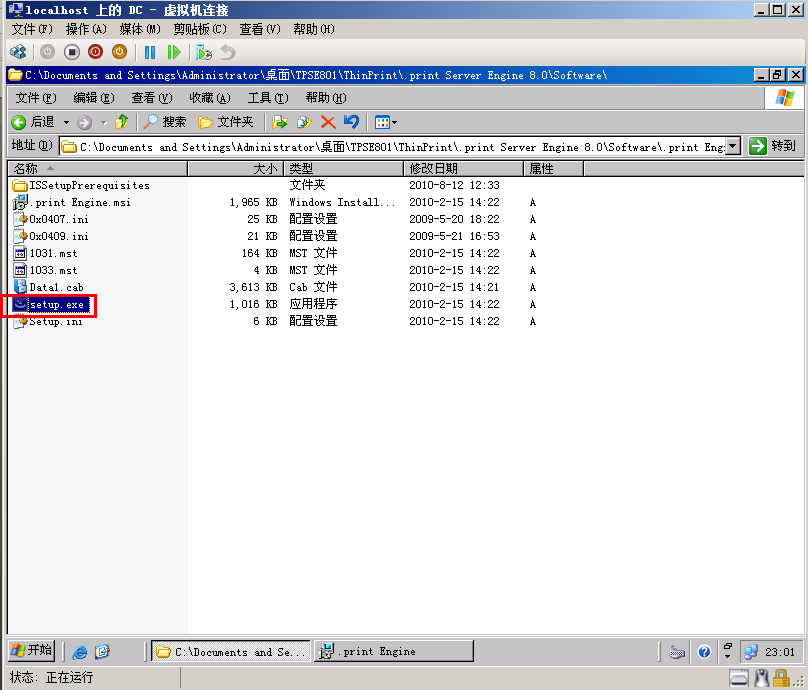Viewport: 808px width, 690px height.
Task: Select the 0x0407.ini file
Action: click(x=51, y=220)
